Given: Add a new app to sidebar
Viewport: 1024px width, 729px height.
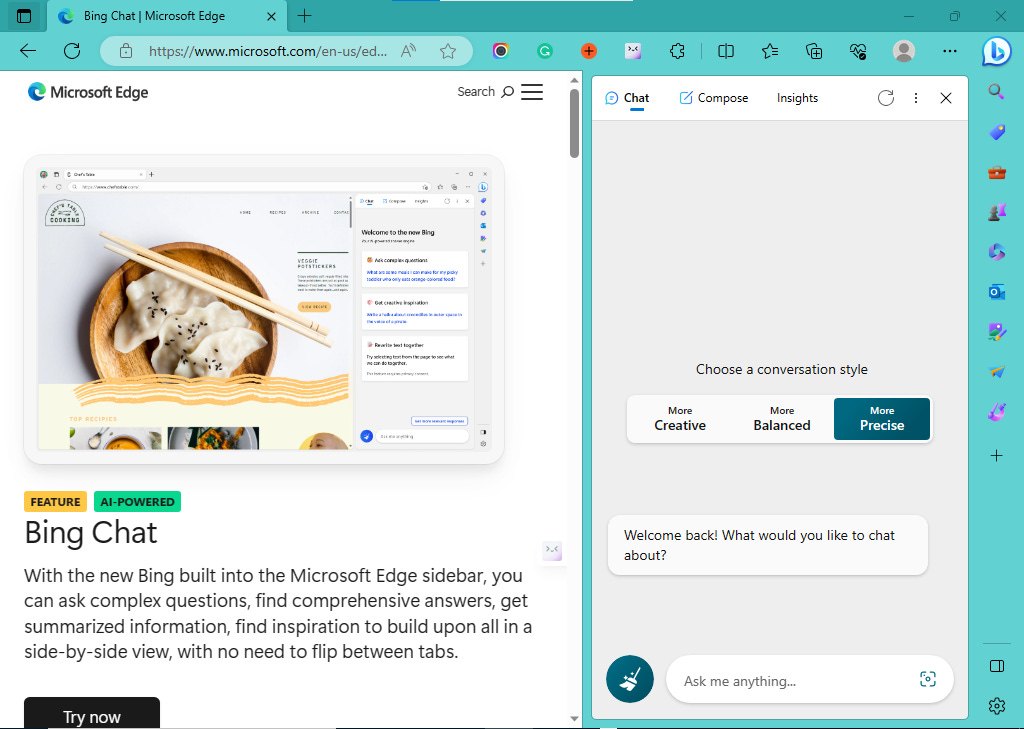Looking at the screenshot, I should point(997,455).
